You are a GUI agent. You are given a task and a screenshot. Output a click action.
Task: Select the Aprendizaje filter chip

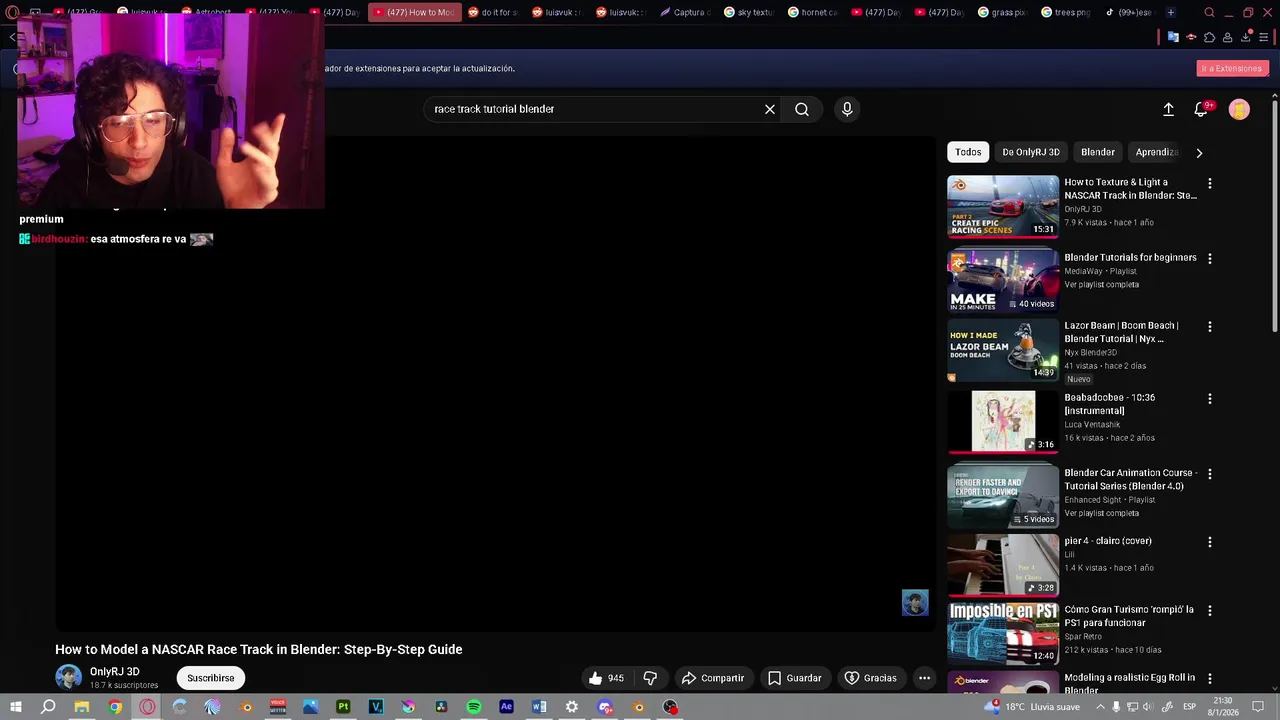click(x=1158, y=152)
